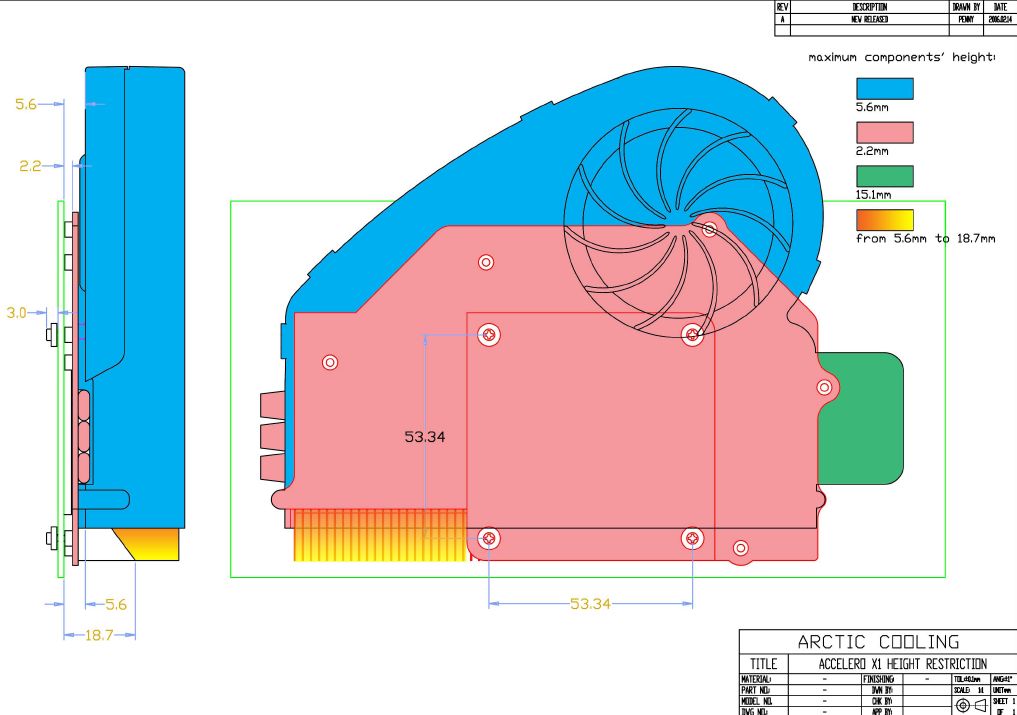Screen dimensions: 1017x715
Task: Click the ARCTIC COOLING title block header
Action: point(877,642)
